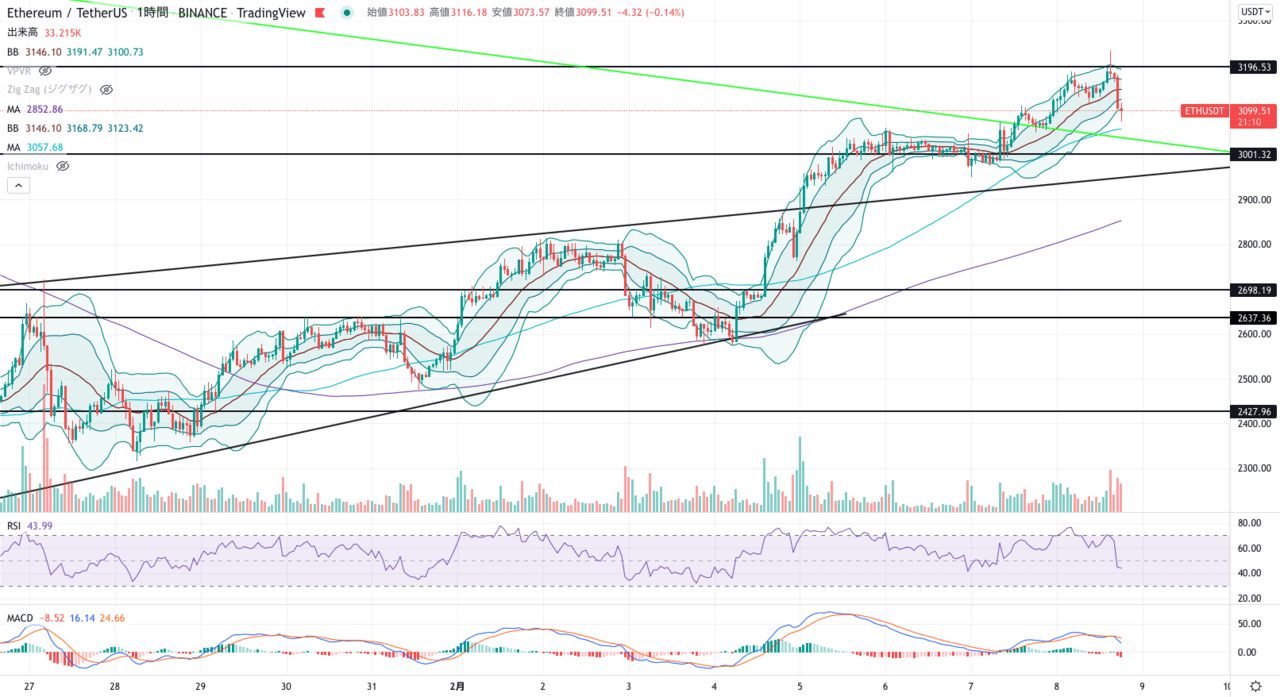Select the BB legend showing 3168.79
This screenshot has width=1280, height=697.
pos(75,128)
